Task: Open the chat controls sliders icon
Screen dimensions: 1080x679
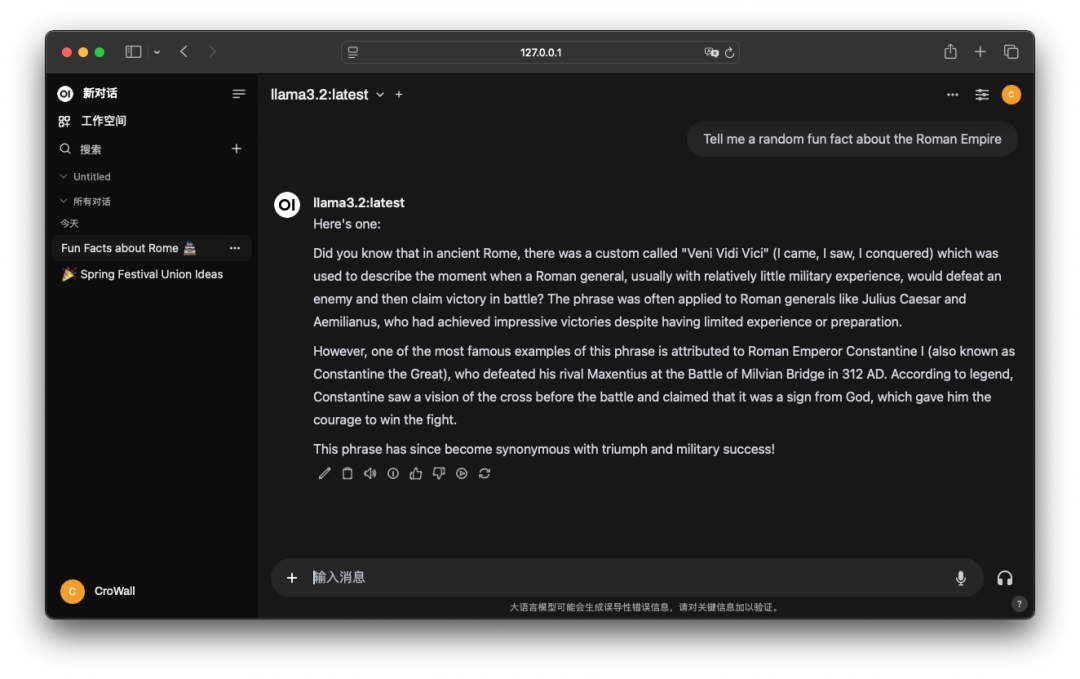Action: click(982, 94)
